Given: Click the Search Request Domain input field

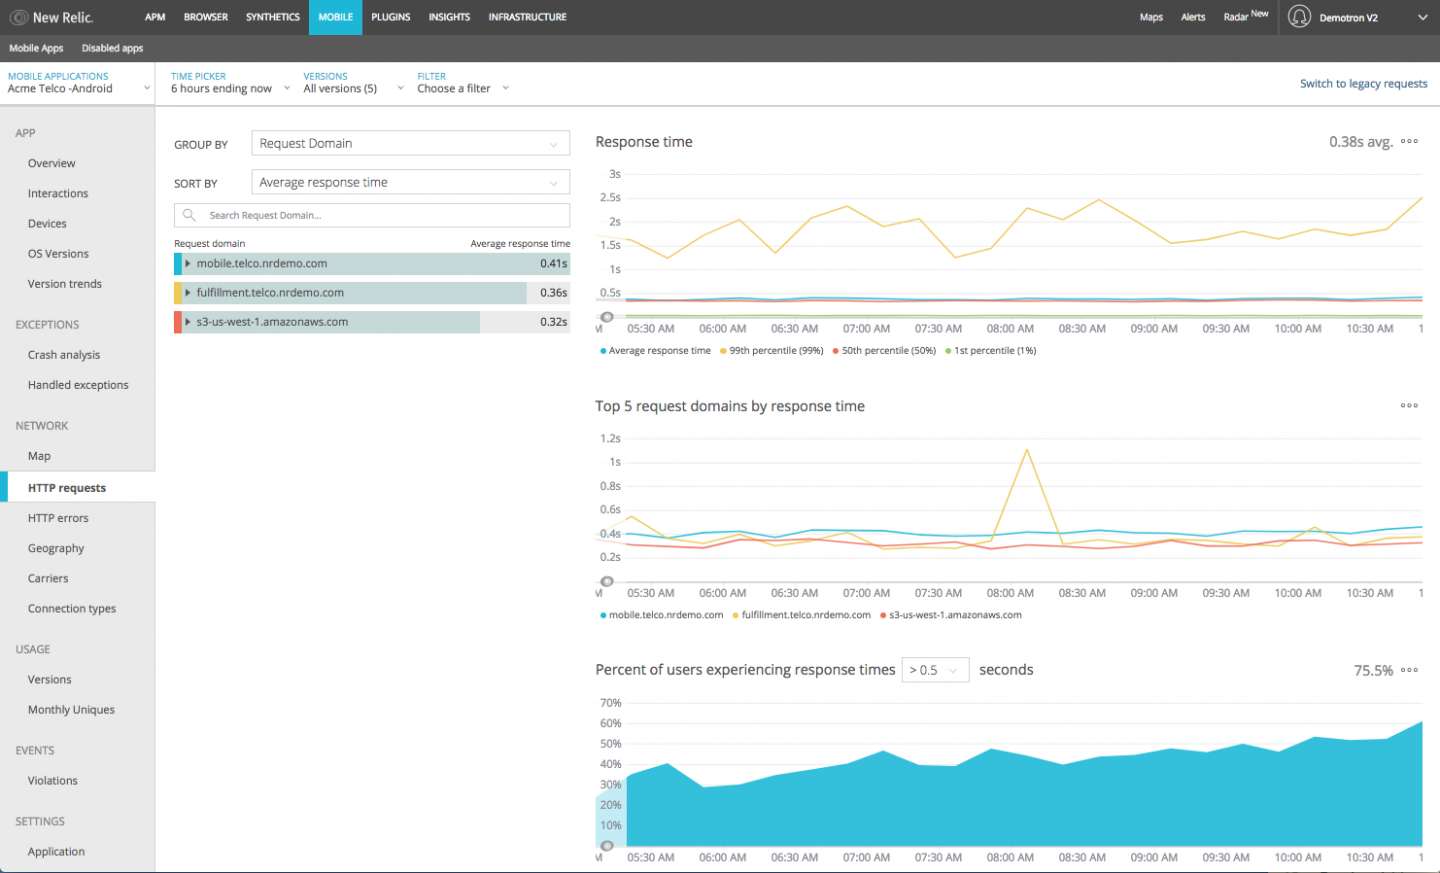Looking at the screenshot, I should (x=372, y=215).
